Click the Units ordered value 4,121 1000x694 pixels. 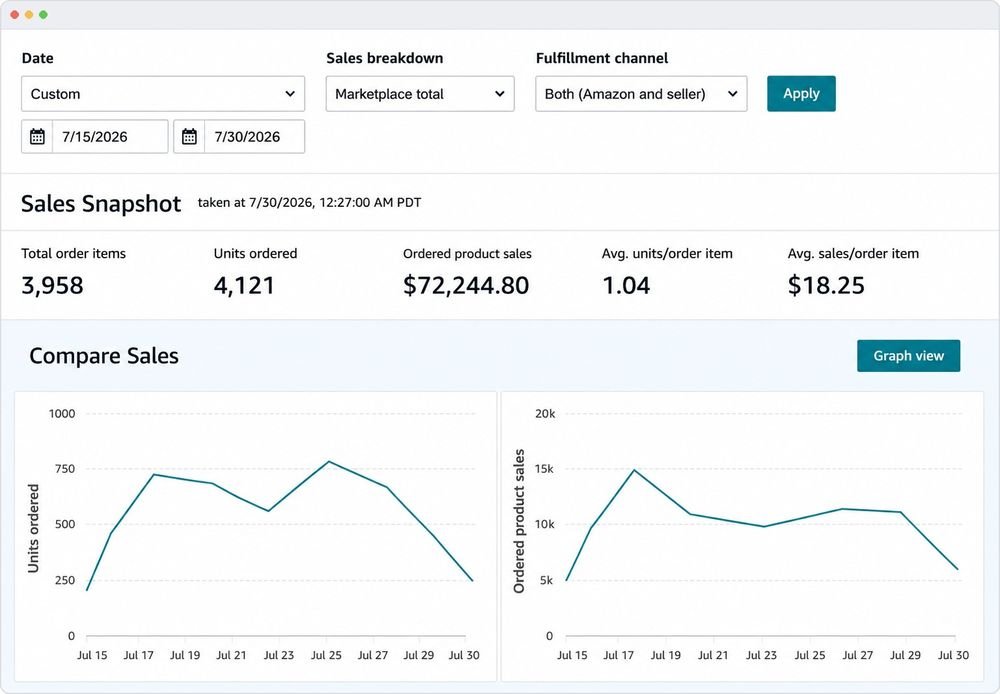[x=244, y=285]
